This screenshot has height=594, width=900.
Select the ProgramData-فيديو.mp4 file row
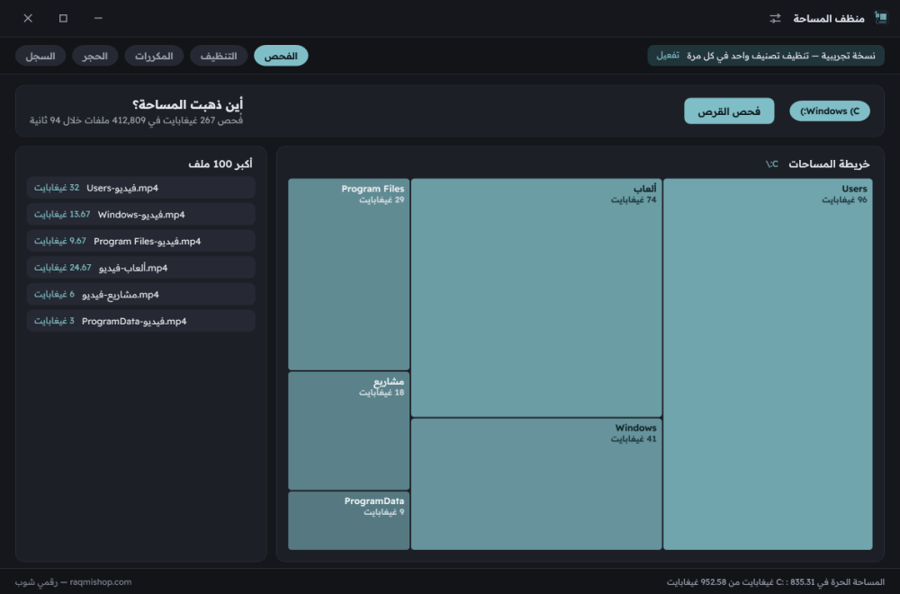[x=141, y=321]
